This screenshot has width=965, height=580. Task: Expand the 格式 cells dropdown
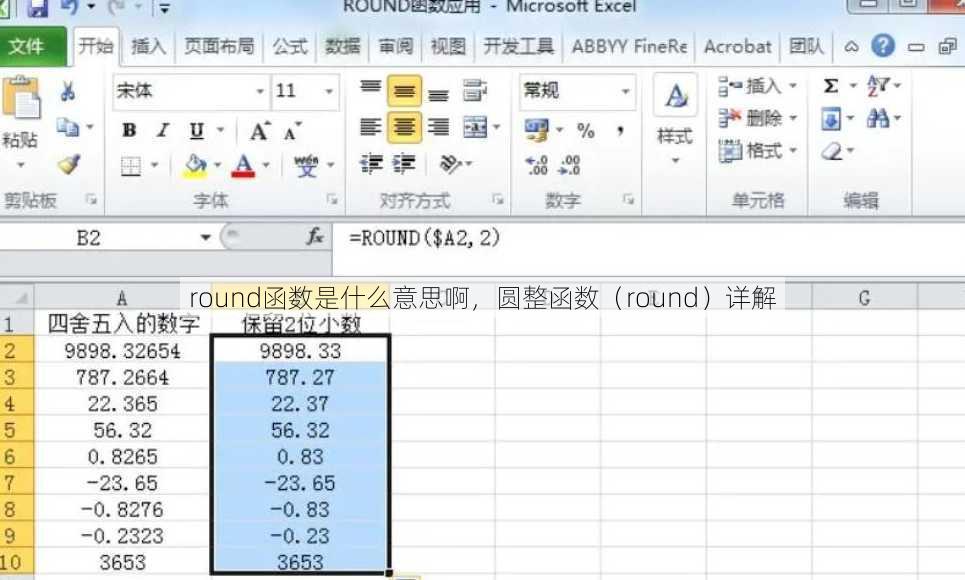(793, 150)
